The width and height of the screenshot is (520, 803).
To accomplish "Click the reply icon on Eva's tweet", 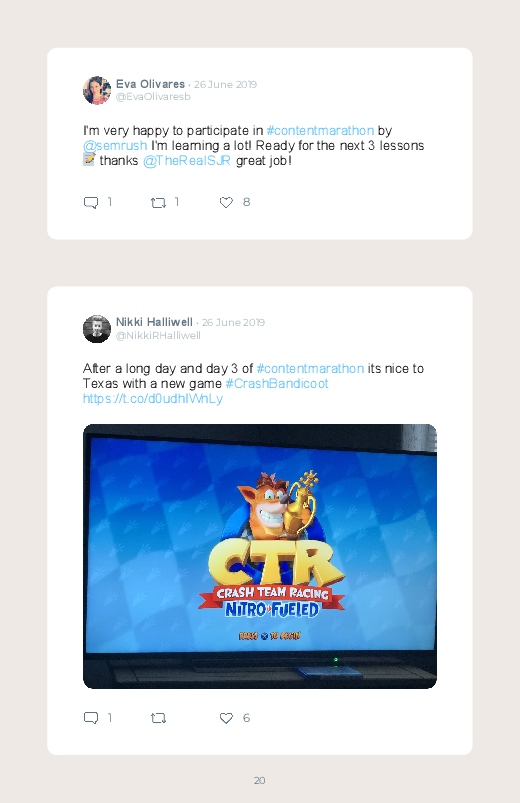I will click(91, 203).
